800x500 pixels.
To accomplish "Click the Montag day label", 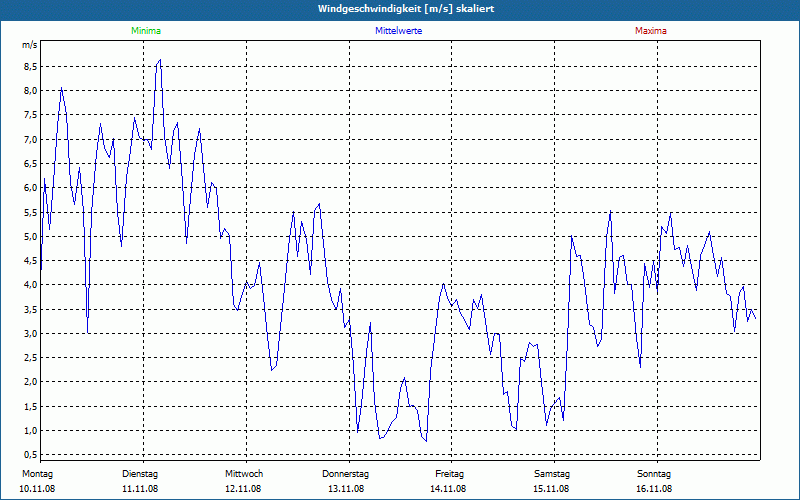I will [x=37, y=474].
